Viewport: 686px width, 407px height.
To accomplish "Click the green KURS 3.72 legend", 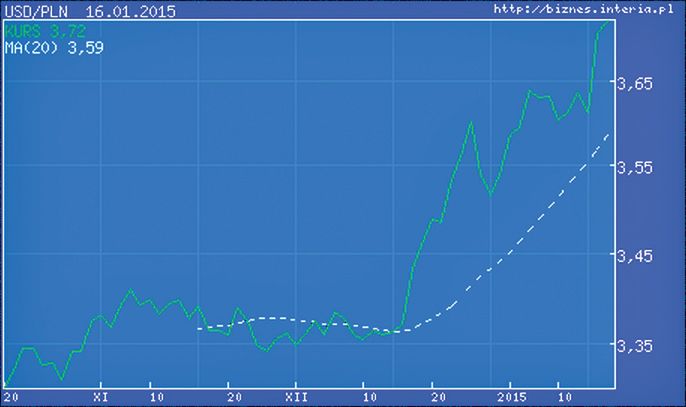I will pos(46,31).
